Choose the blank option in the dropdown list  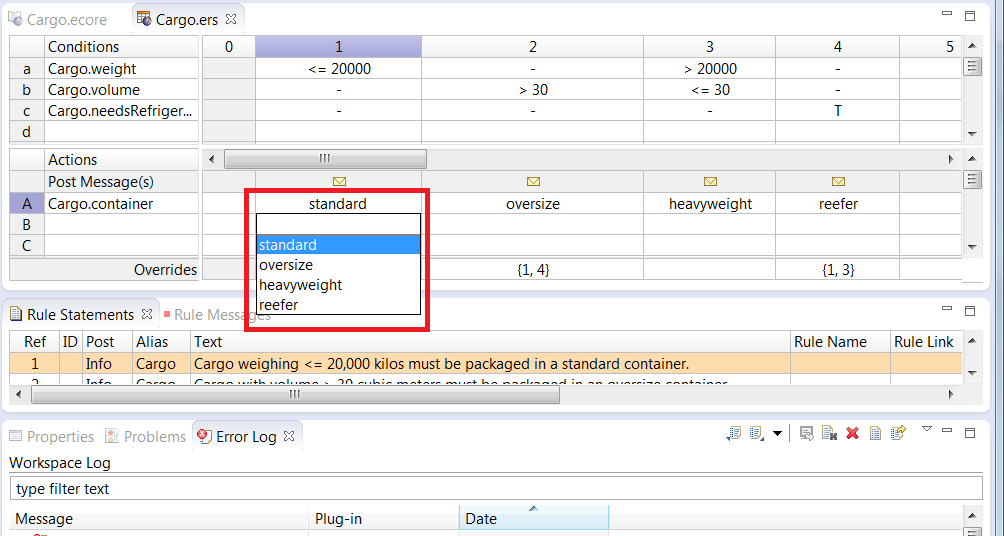click(338, 224)
